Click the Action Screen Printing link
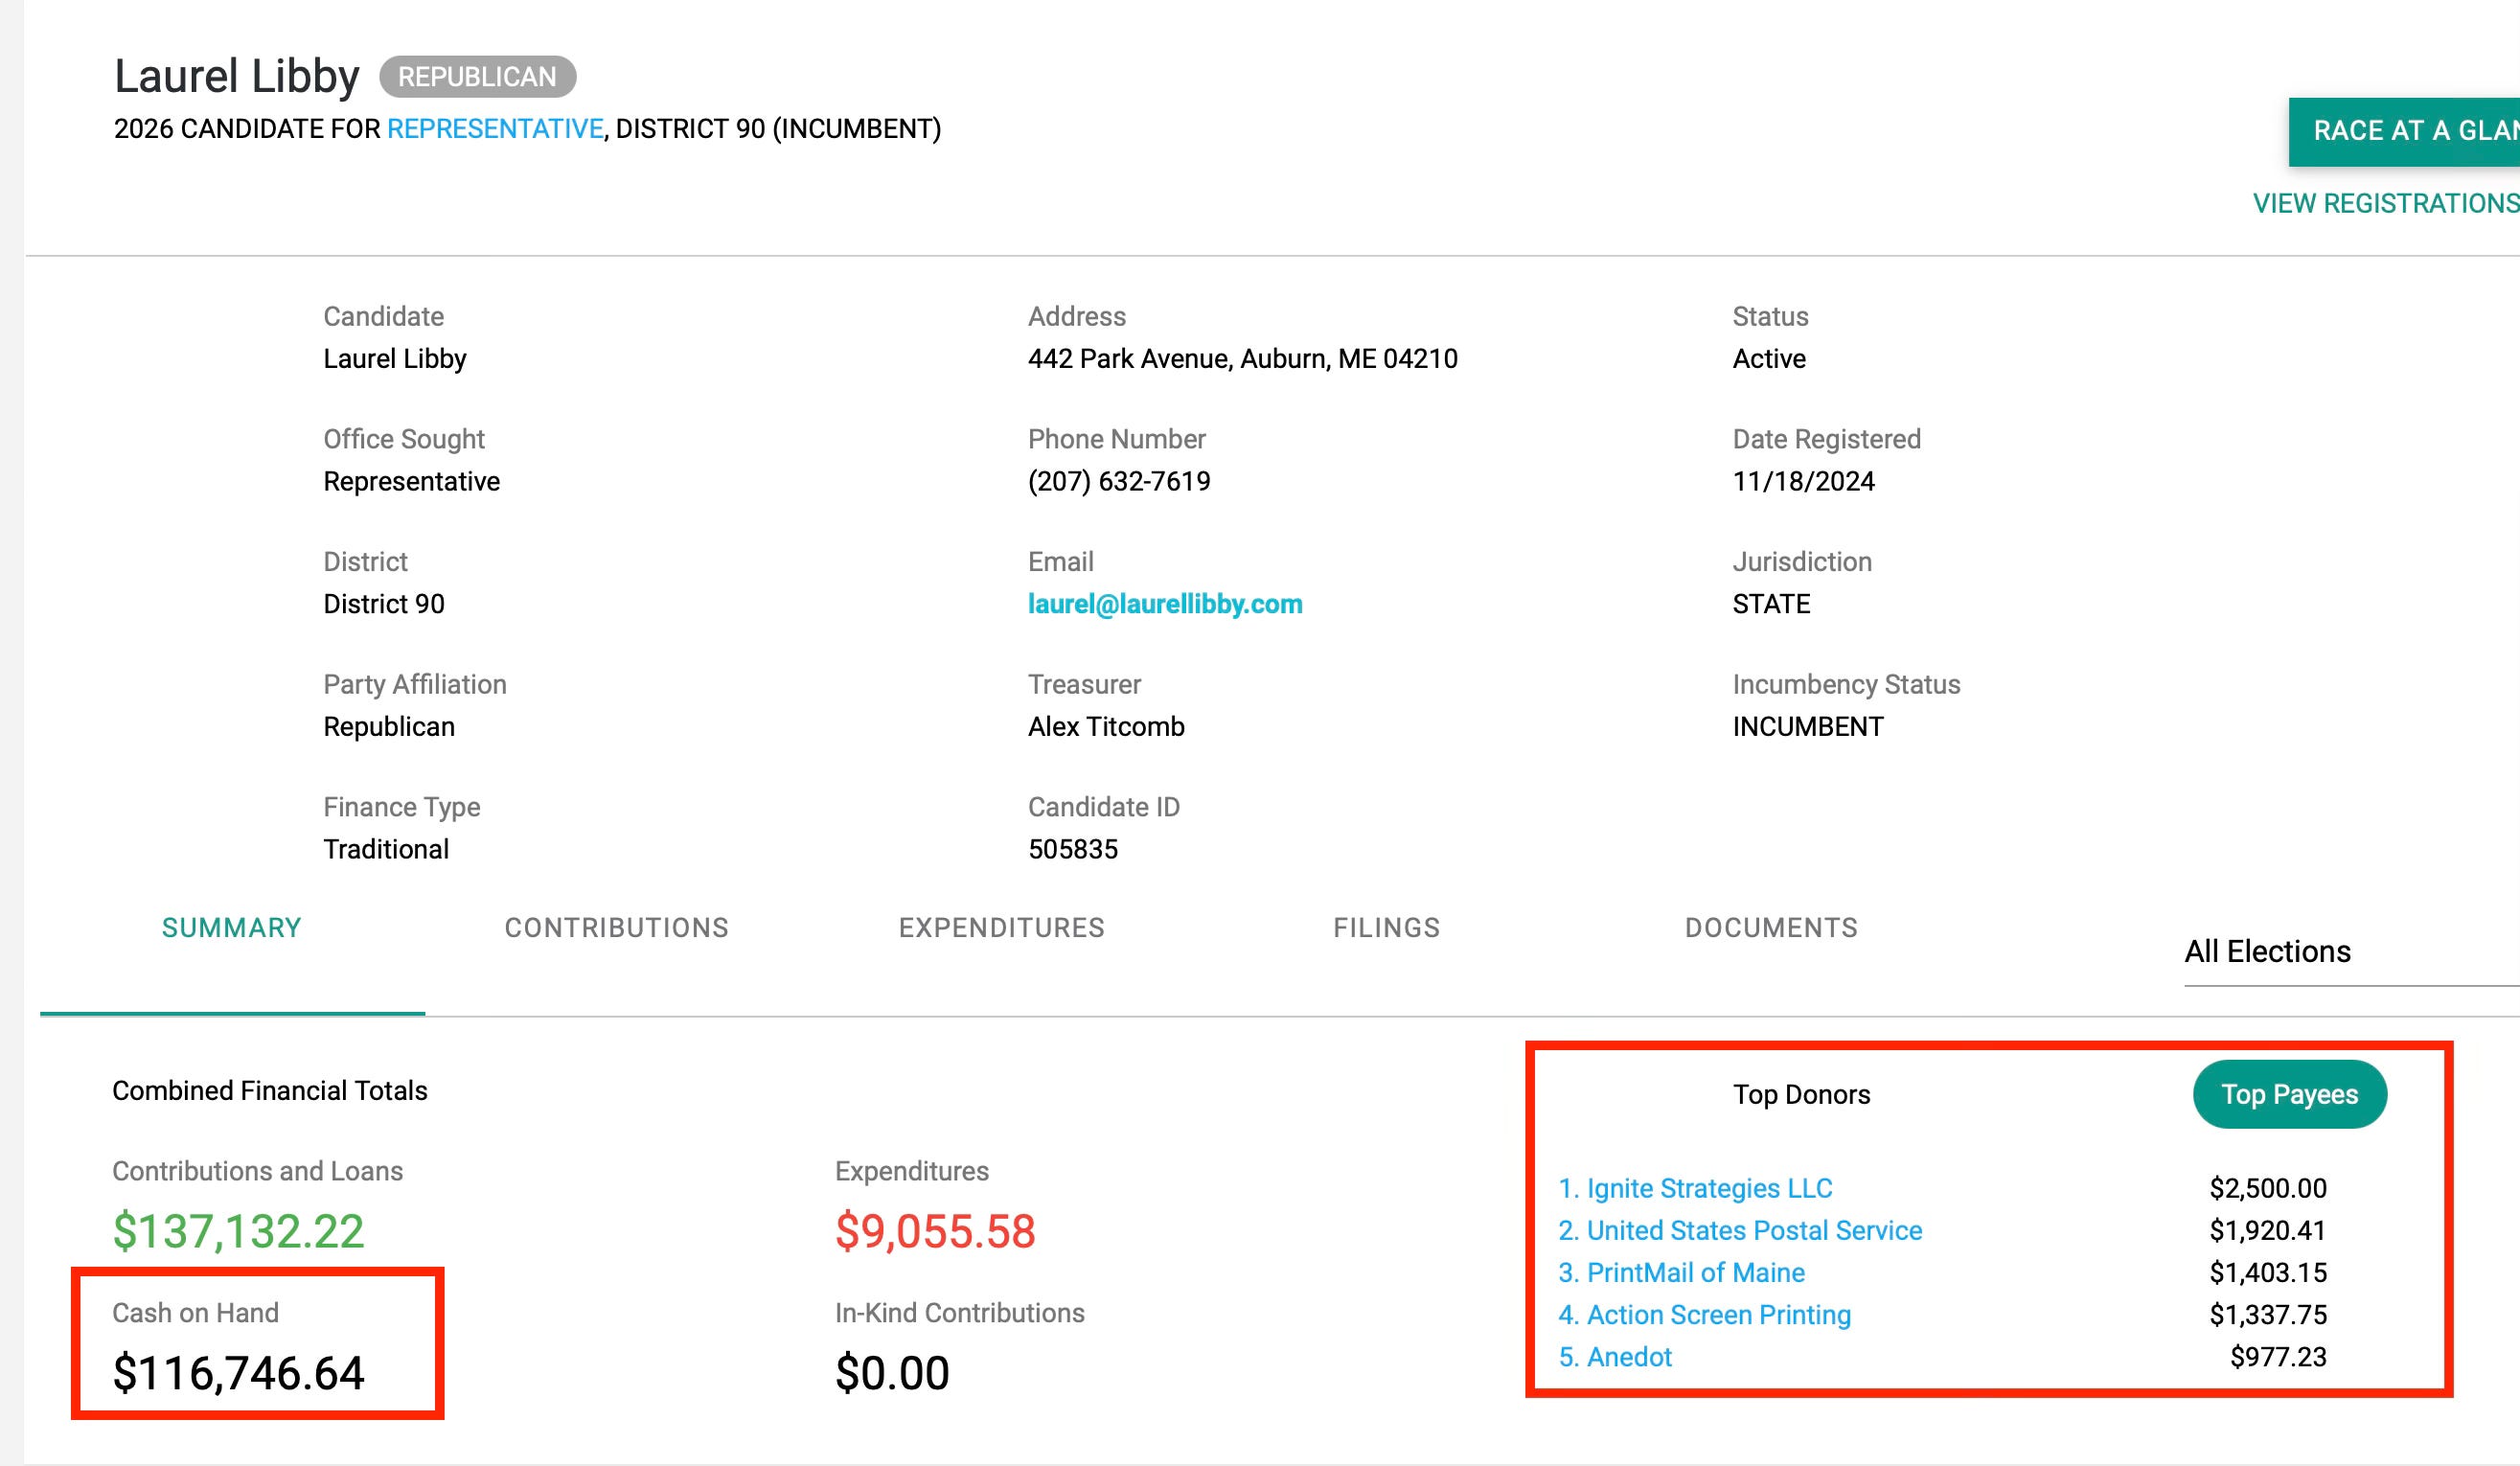This screenshot has width=2520, height=1466. point(1718,1315)
